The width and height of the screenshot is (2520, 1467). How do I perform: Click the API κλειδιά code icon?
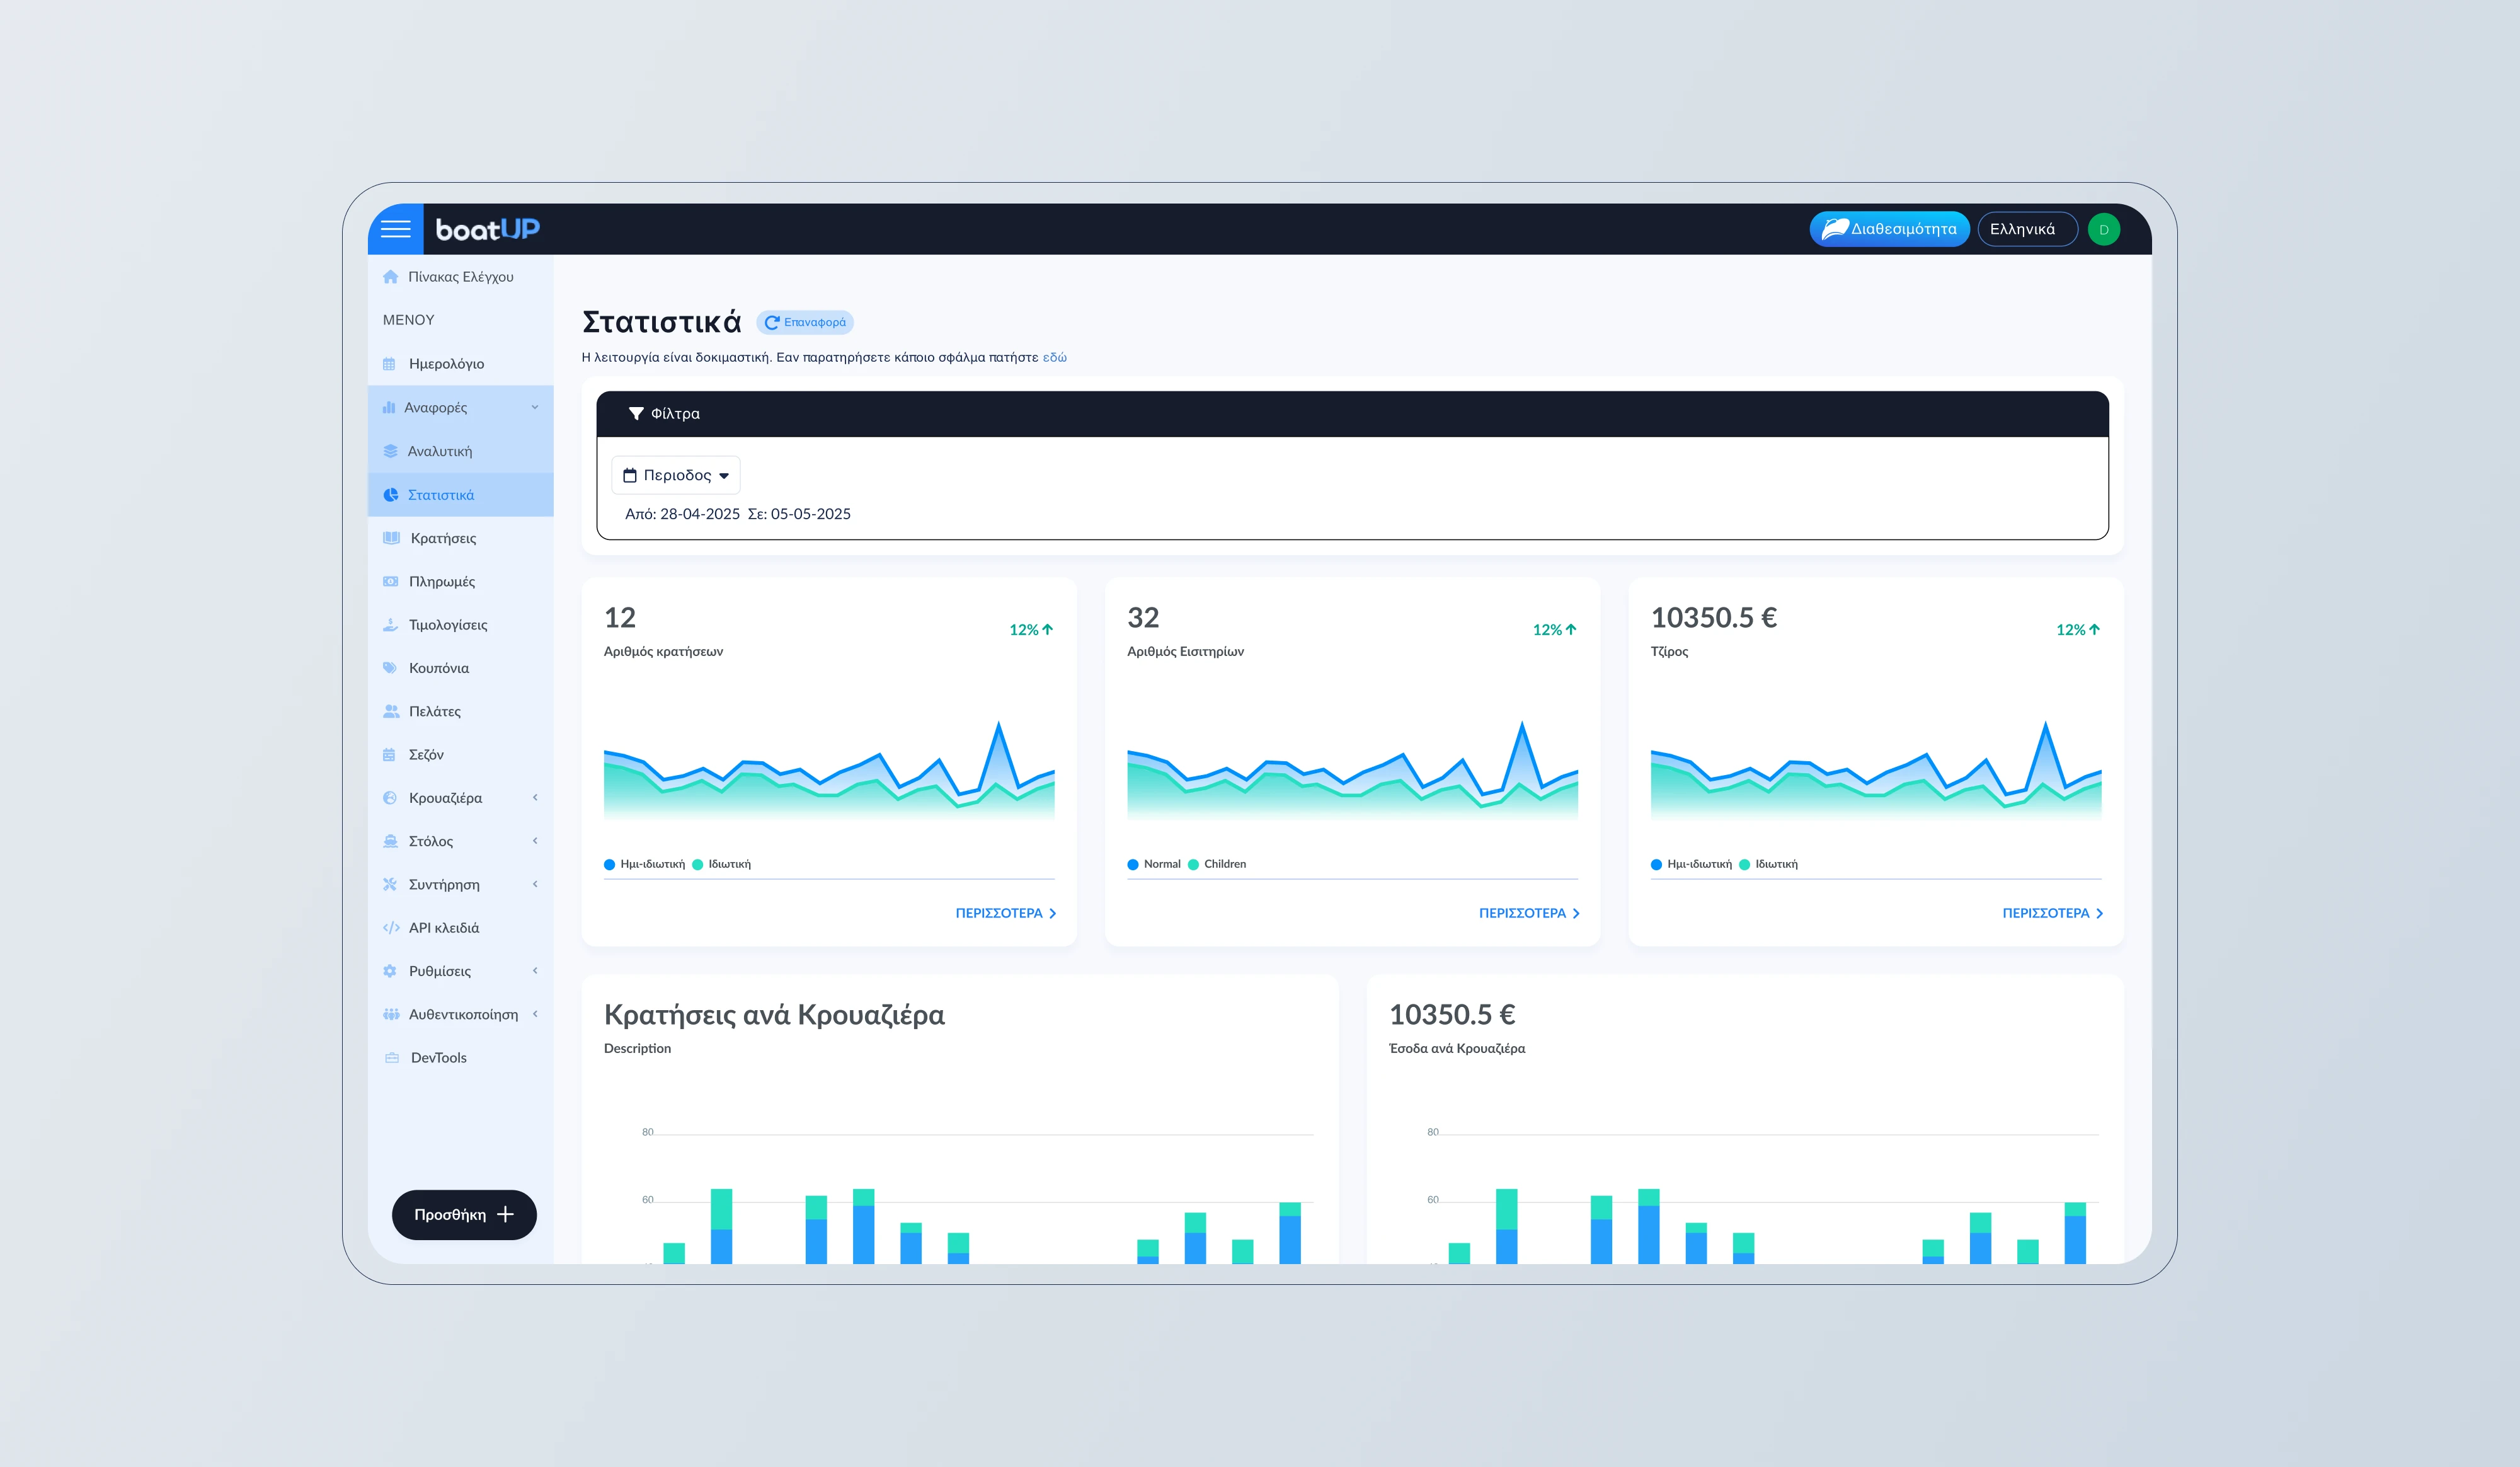[x=390, y=928]
